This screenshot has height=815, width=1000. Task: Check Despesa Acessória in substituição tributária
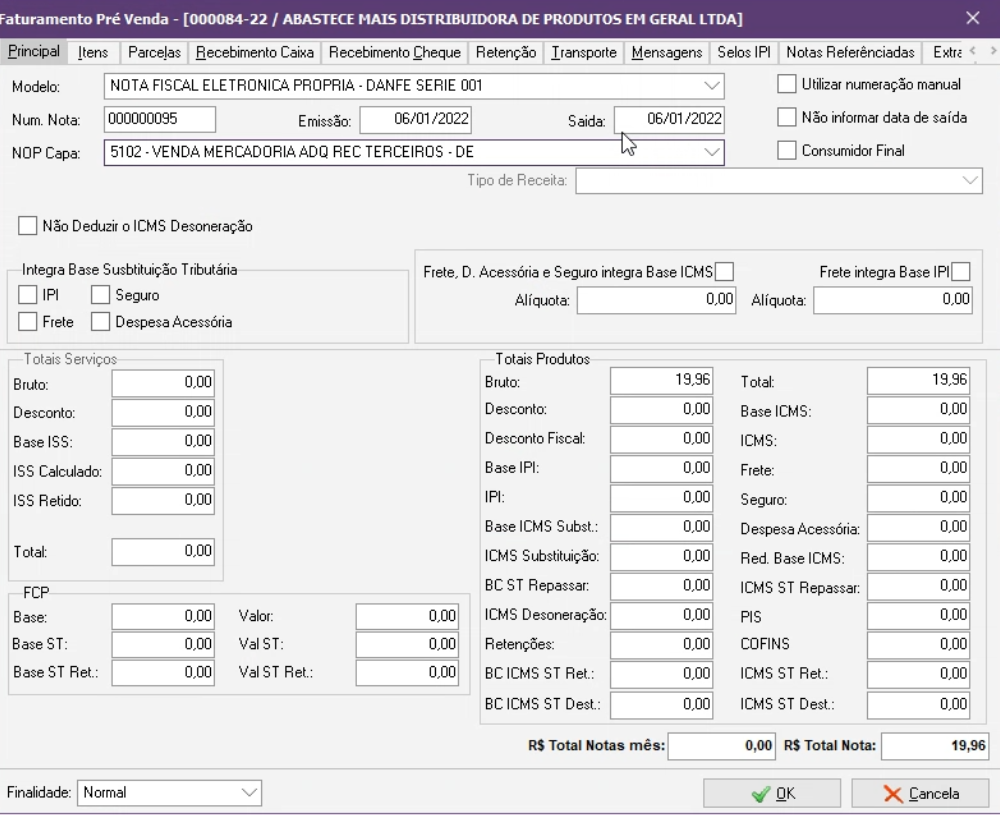click(x=101, y=322)
